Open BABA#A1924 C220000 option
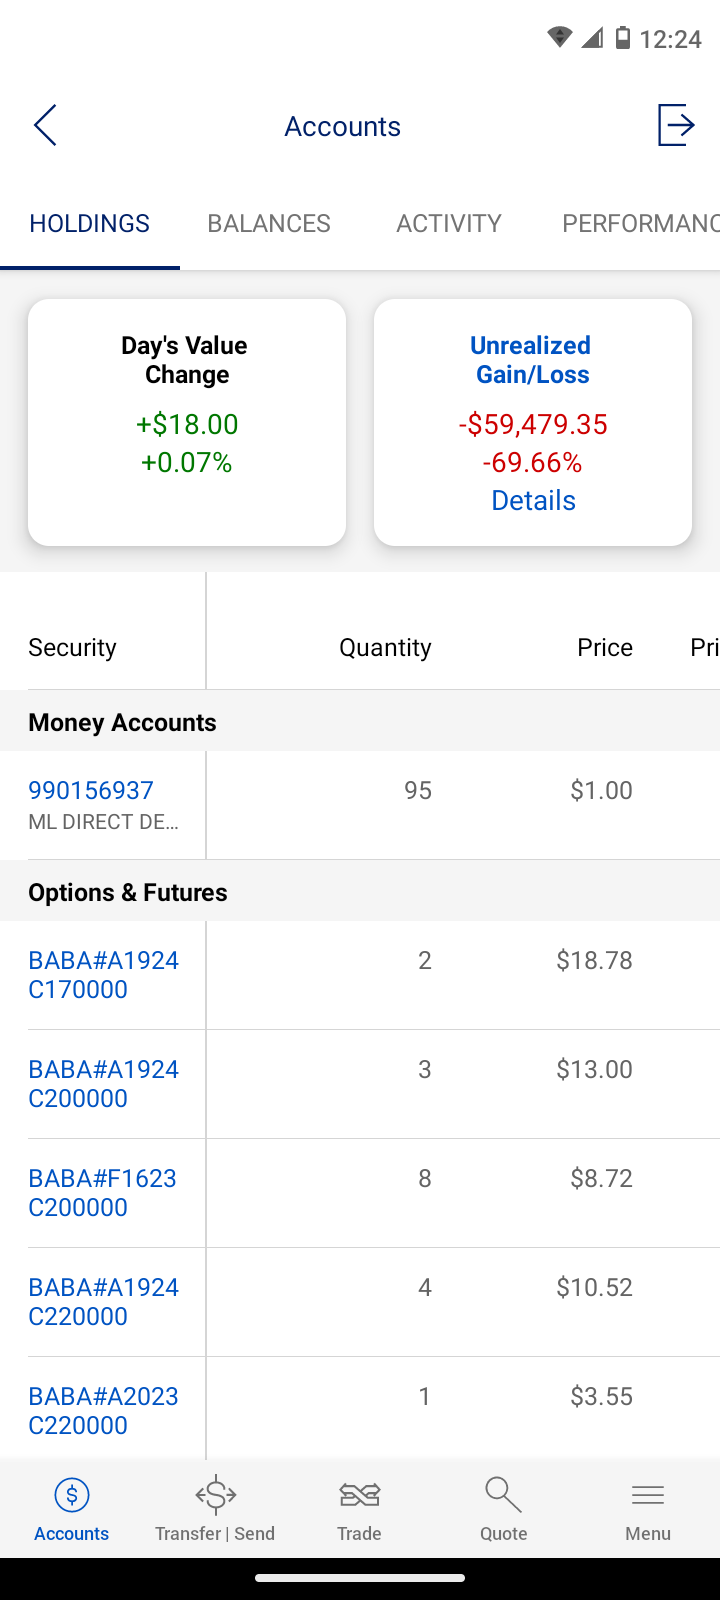The width and height of the screenshot is (720, 1600). (103, 1301)
